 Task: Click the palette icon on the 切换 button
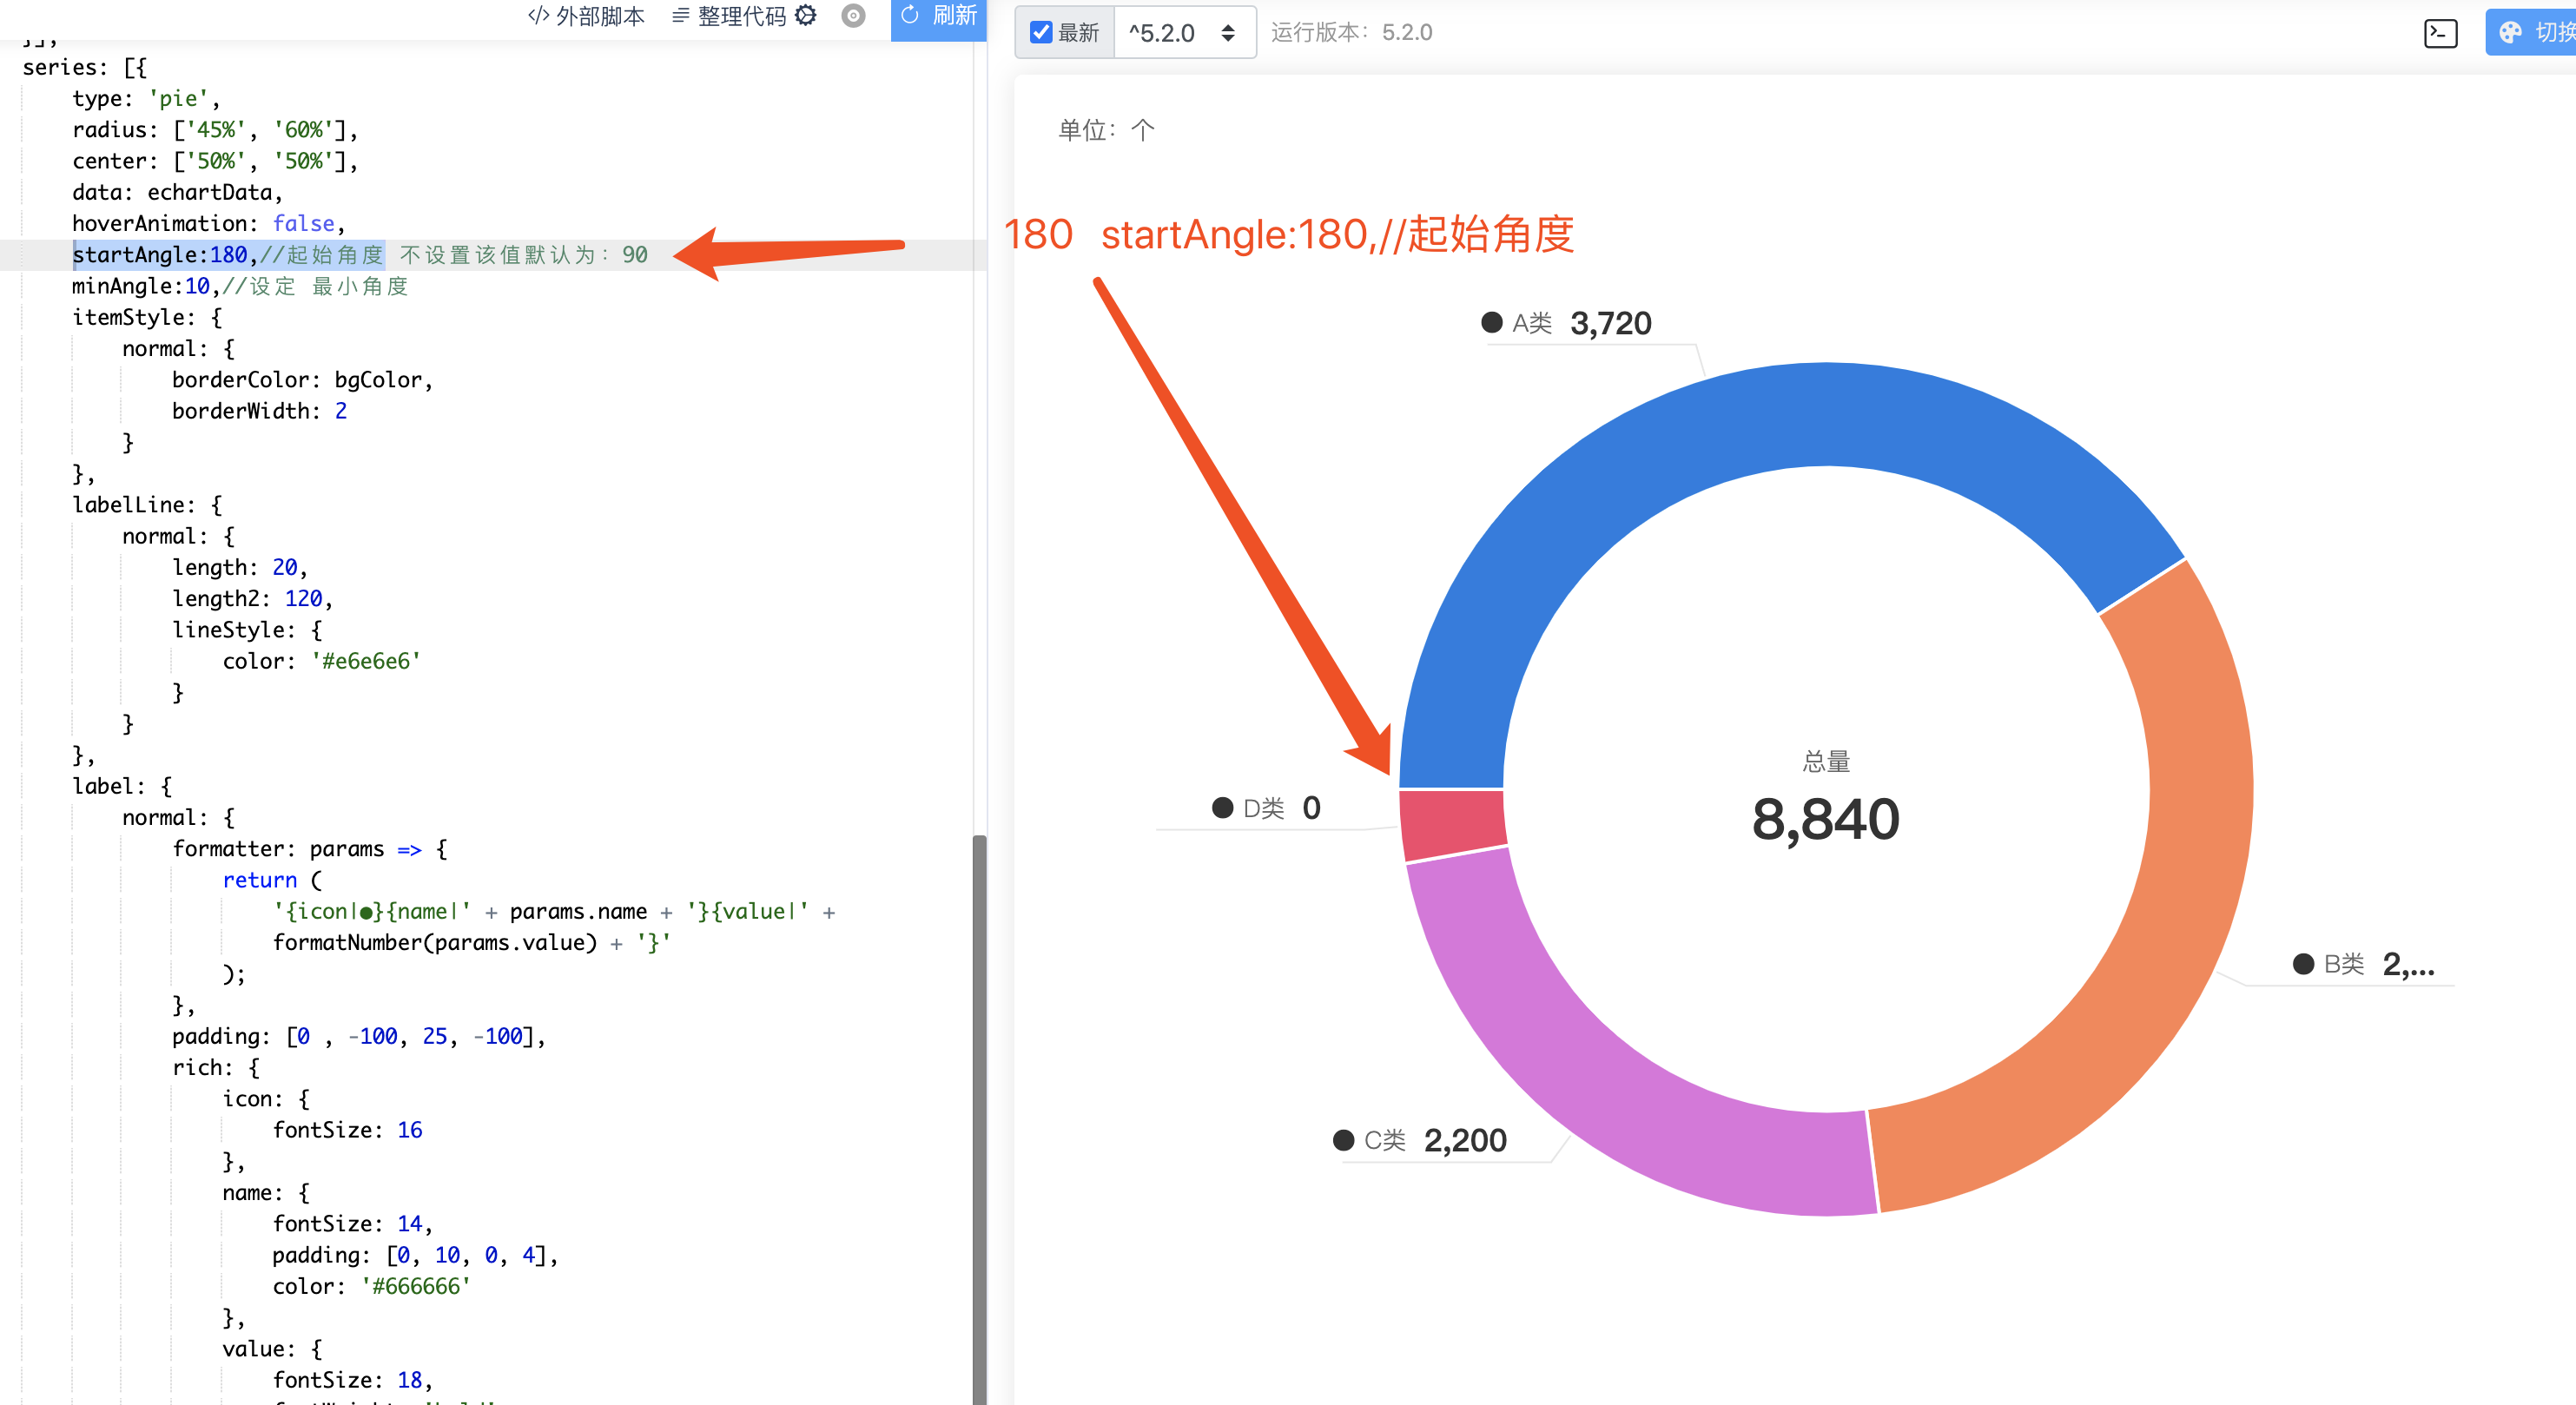[x=2510, y=31]
